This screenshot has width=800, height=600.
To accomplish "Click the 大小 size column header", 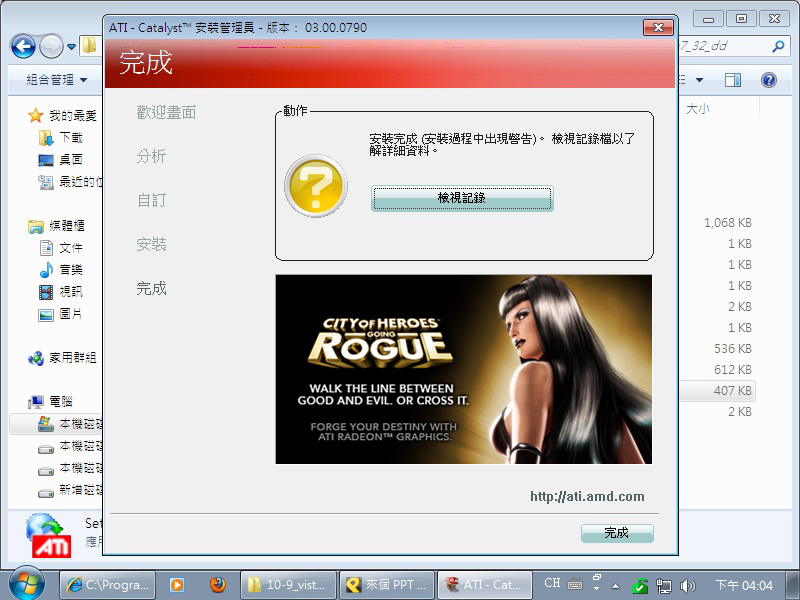I will tap(697, 109).
